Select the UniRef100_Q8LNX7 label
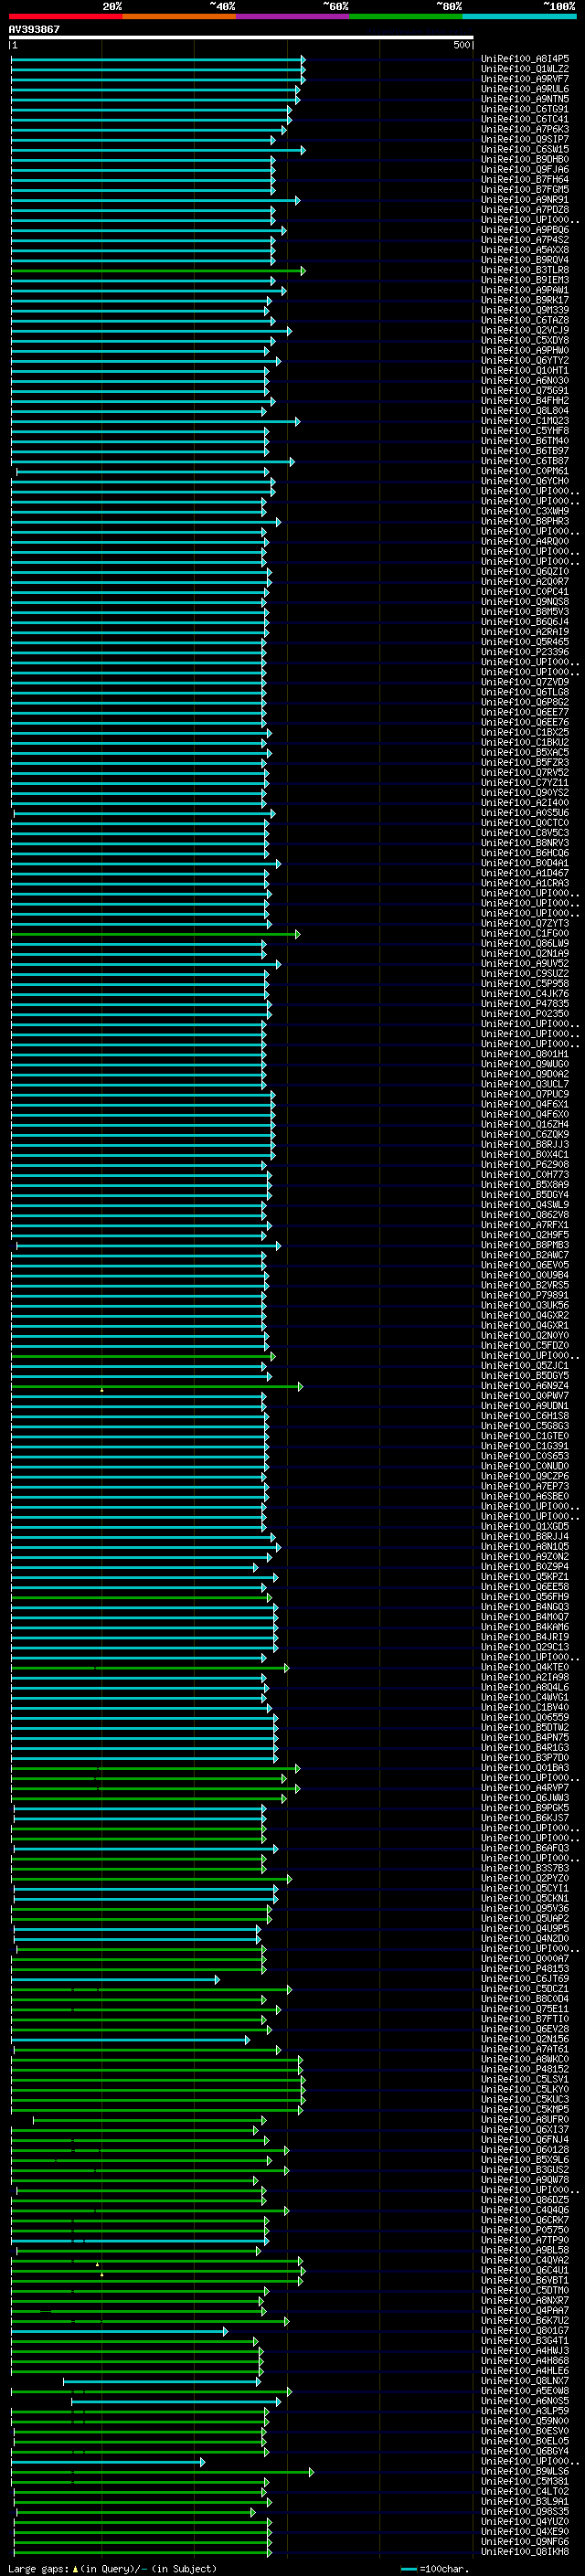Image resolution: width=585 pixels, height=2576 pixels. pyautogui.click(x=525, y=2381)
